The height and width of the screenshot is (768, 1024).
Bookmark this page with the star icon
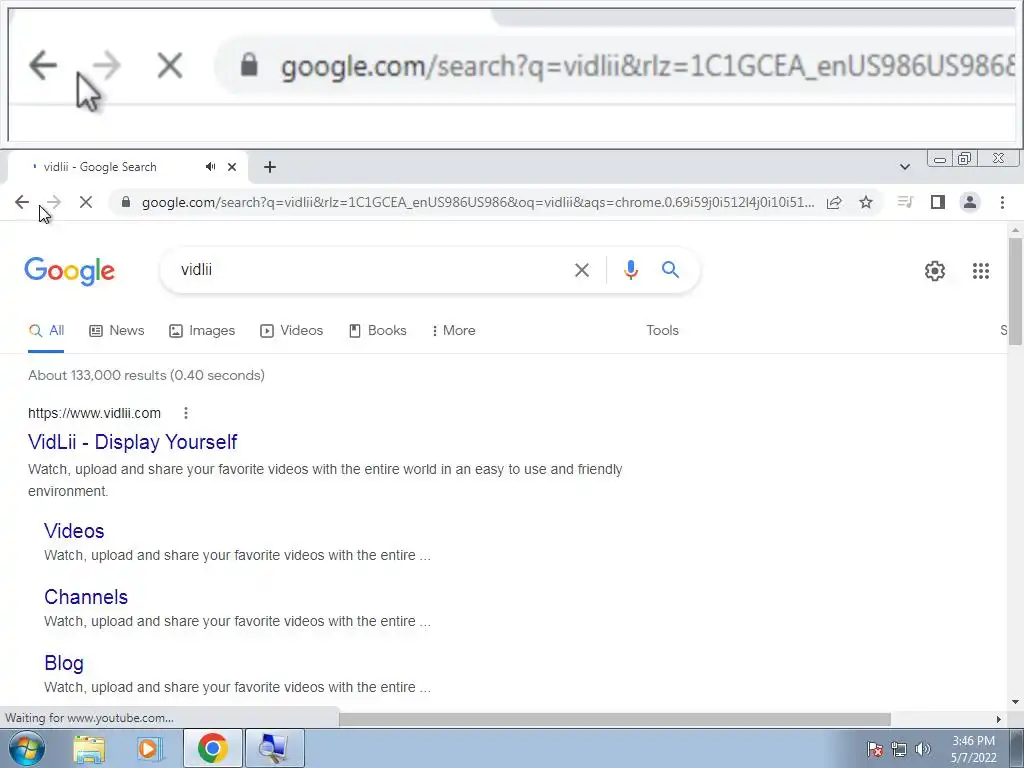[866, 202]
